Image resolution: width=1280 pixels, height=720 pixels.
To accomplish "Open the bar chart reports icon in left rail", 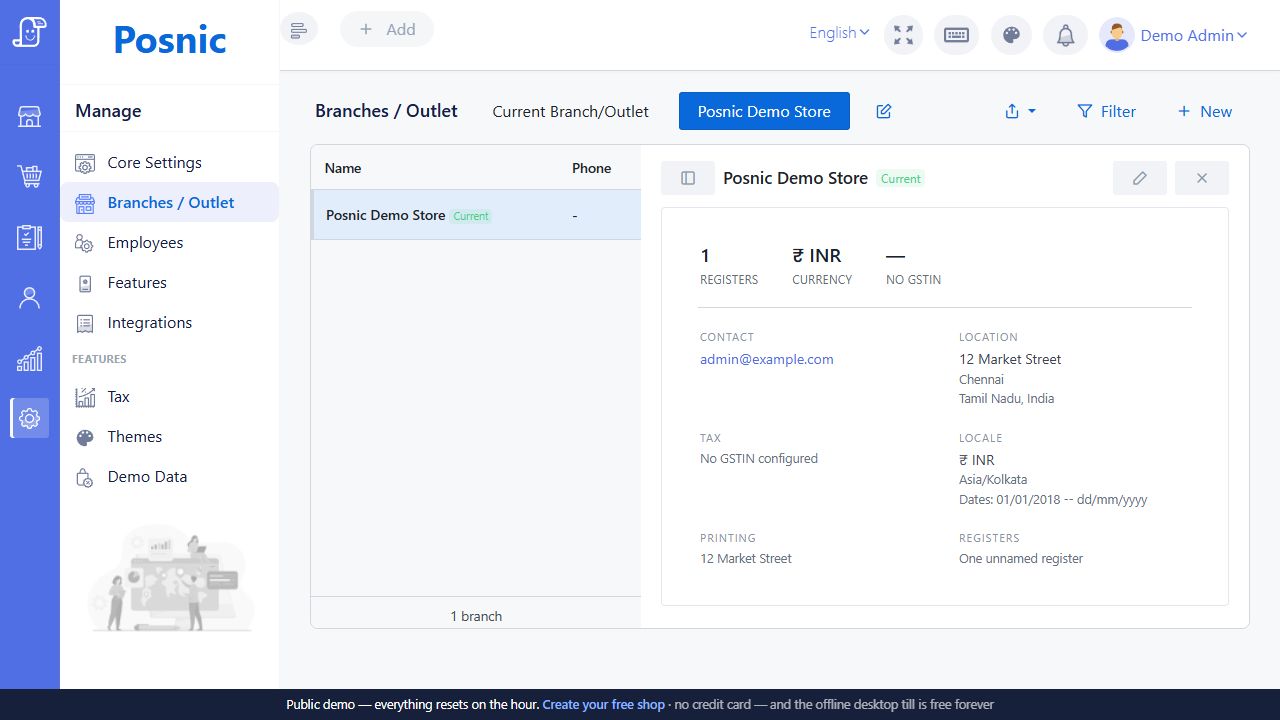I will tap(30, 358).
